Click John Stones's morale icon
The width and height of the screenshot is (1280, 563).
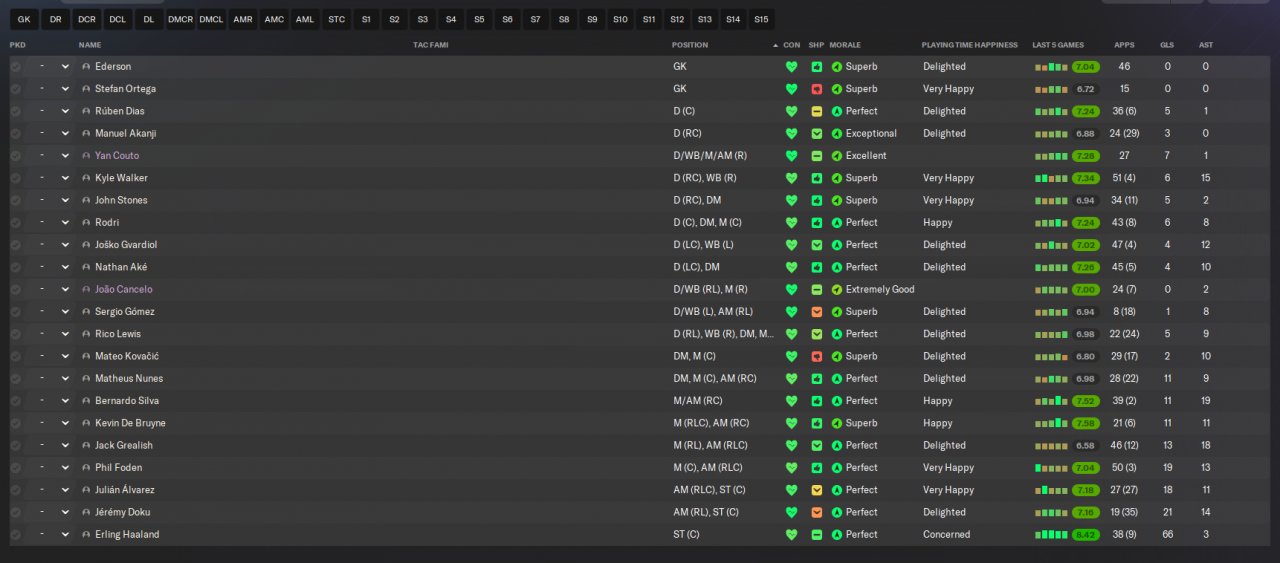click(x=837, y=200)
